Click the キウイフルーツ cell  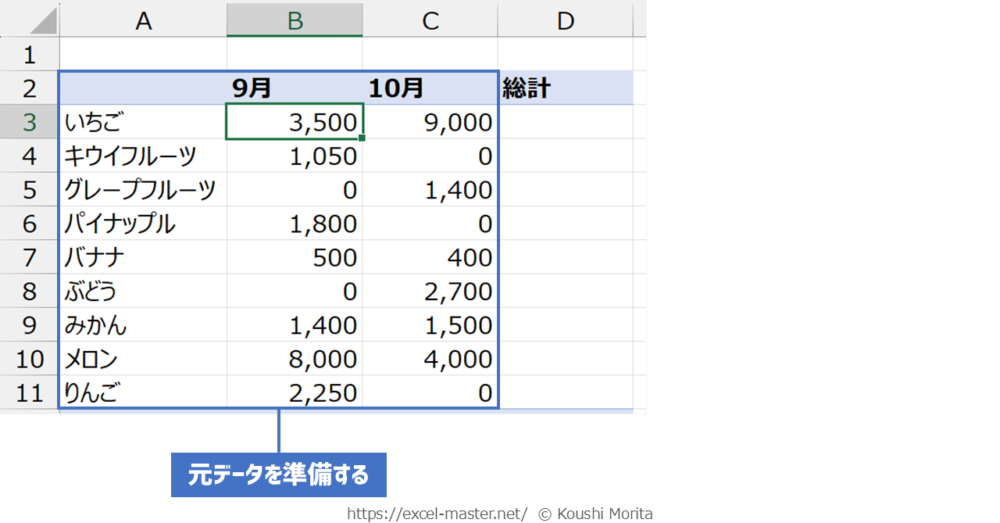(x=143, y=156)
